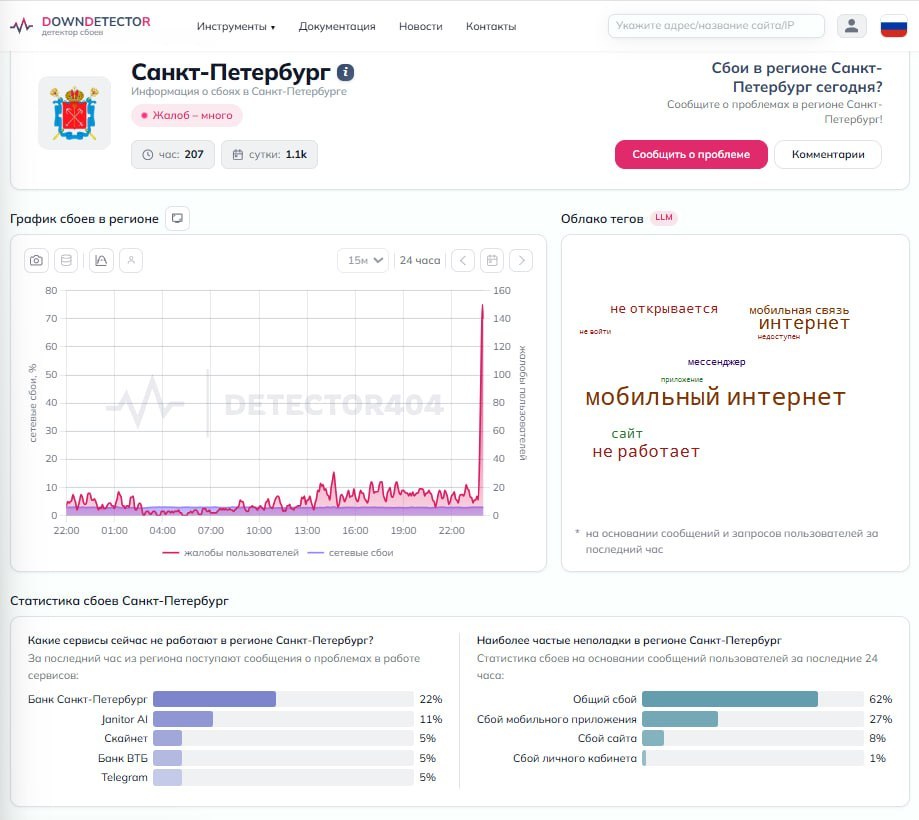This screenshot has height=820, width=919.
Task: Open the Новости menu item
Action: point(421,26)
